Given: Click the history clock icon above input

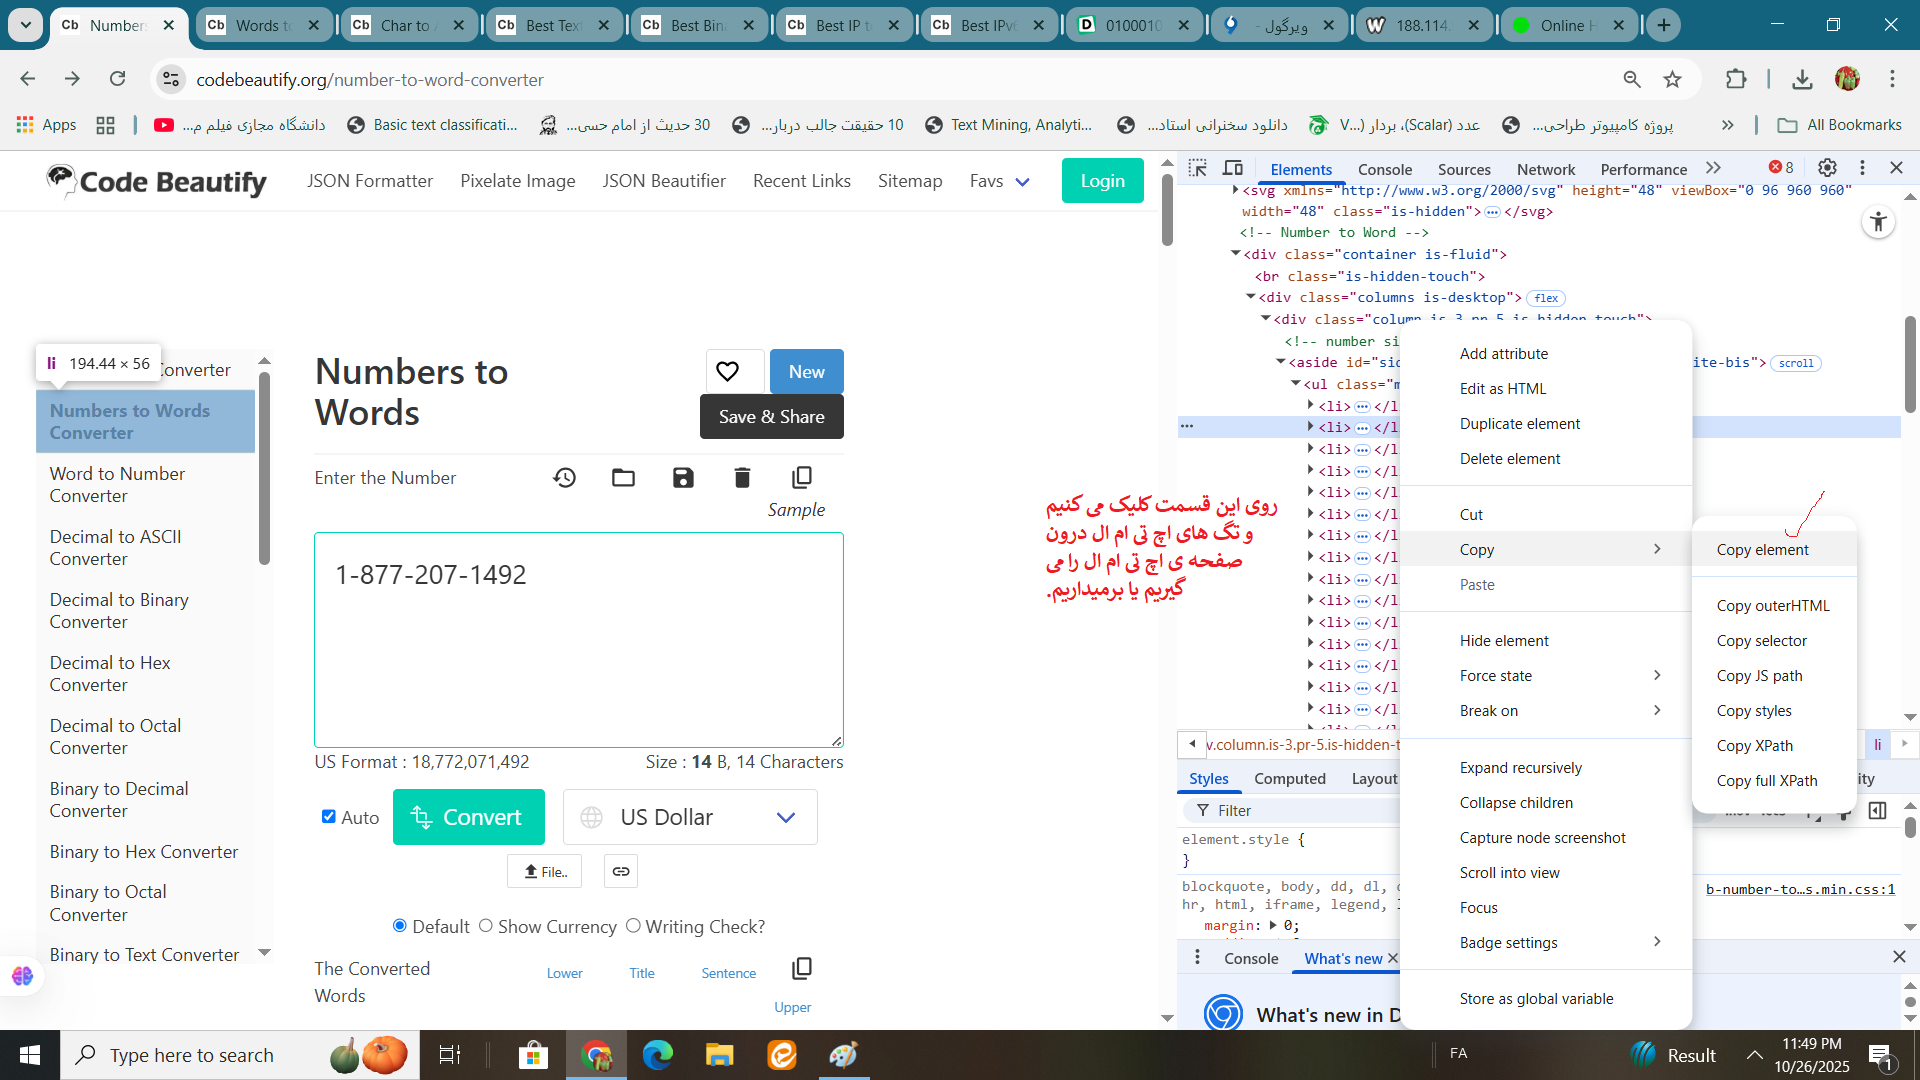Looking at the screenshot, I should coord(564,478).
